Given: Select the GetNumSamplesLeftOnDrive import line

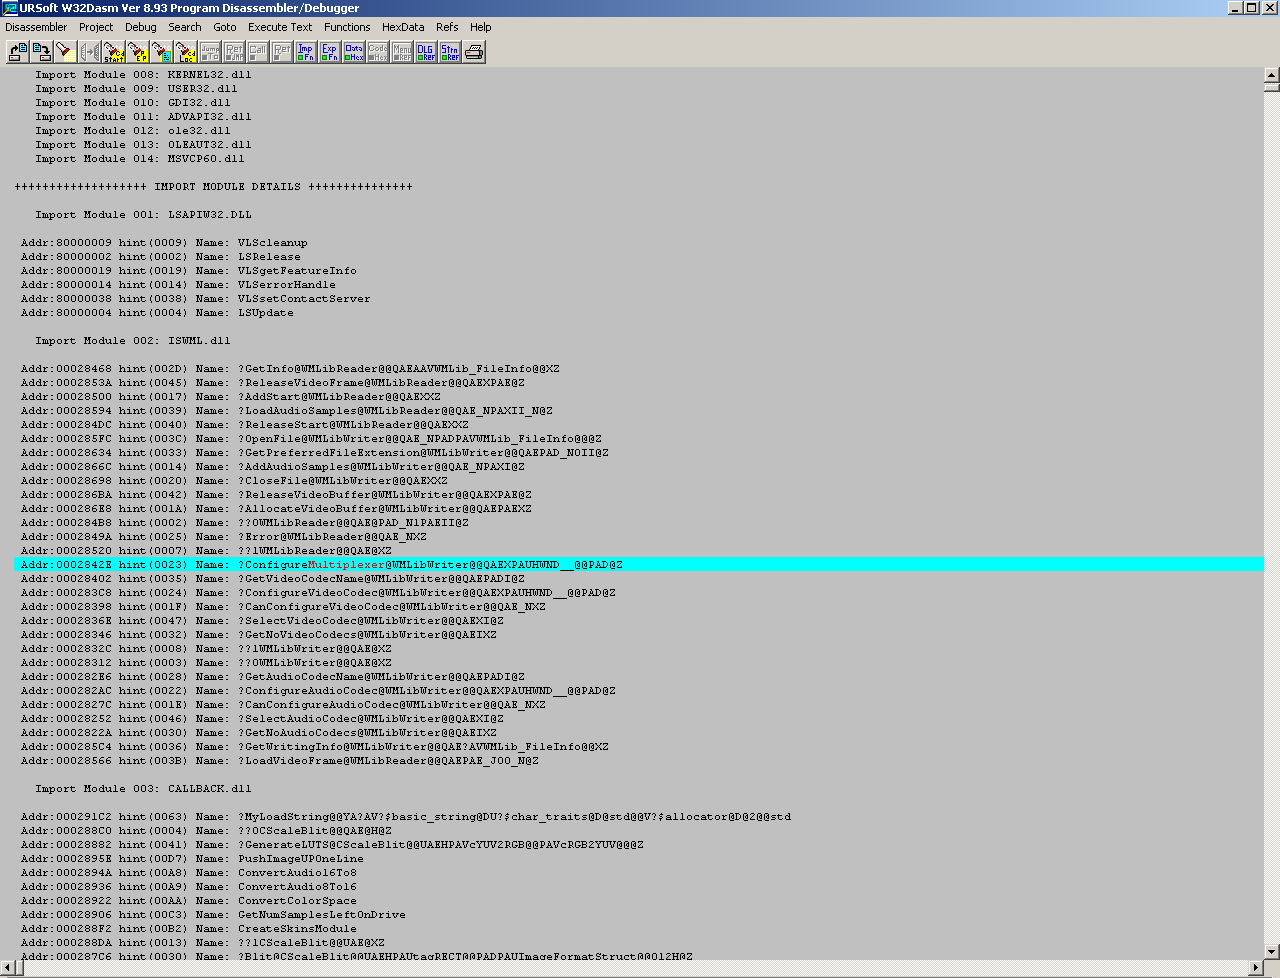Looking at the screenshot, I should click(x=213, y=915).
